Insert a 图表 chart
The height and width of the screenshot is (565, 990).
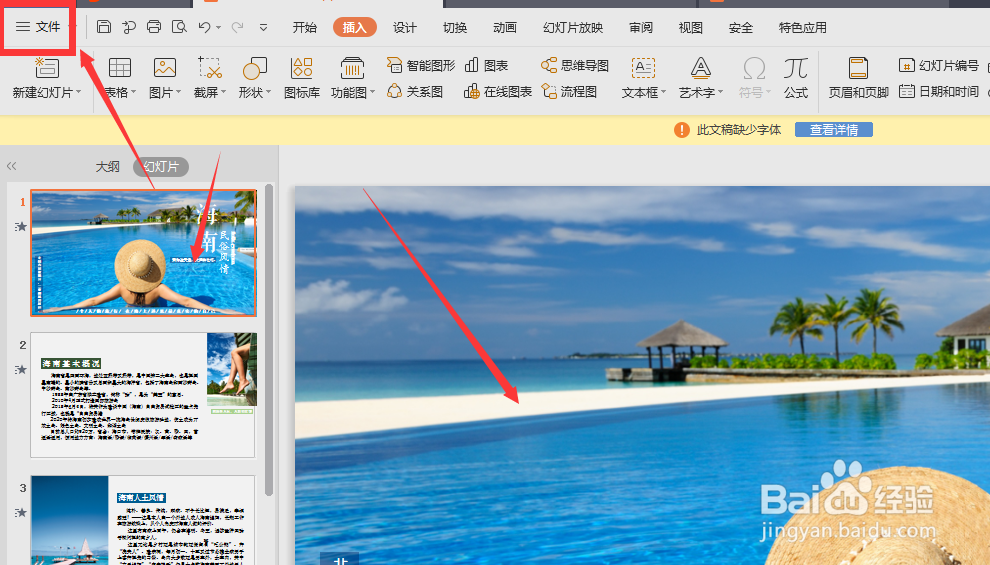(x=486, y=65)
